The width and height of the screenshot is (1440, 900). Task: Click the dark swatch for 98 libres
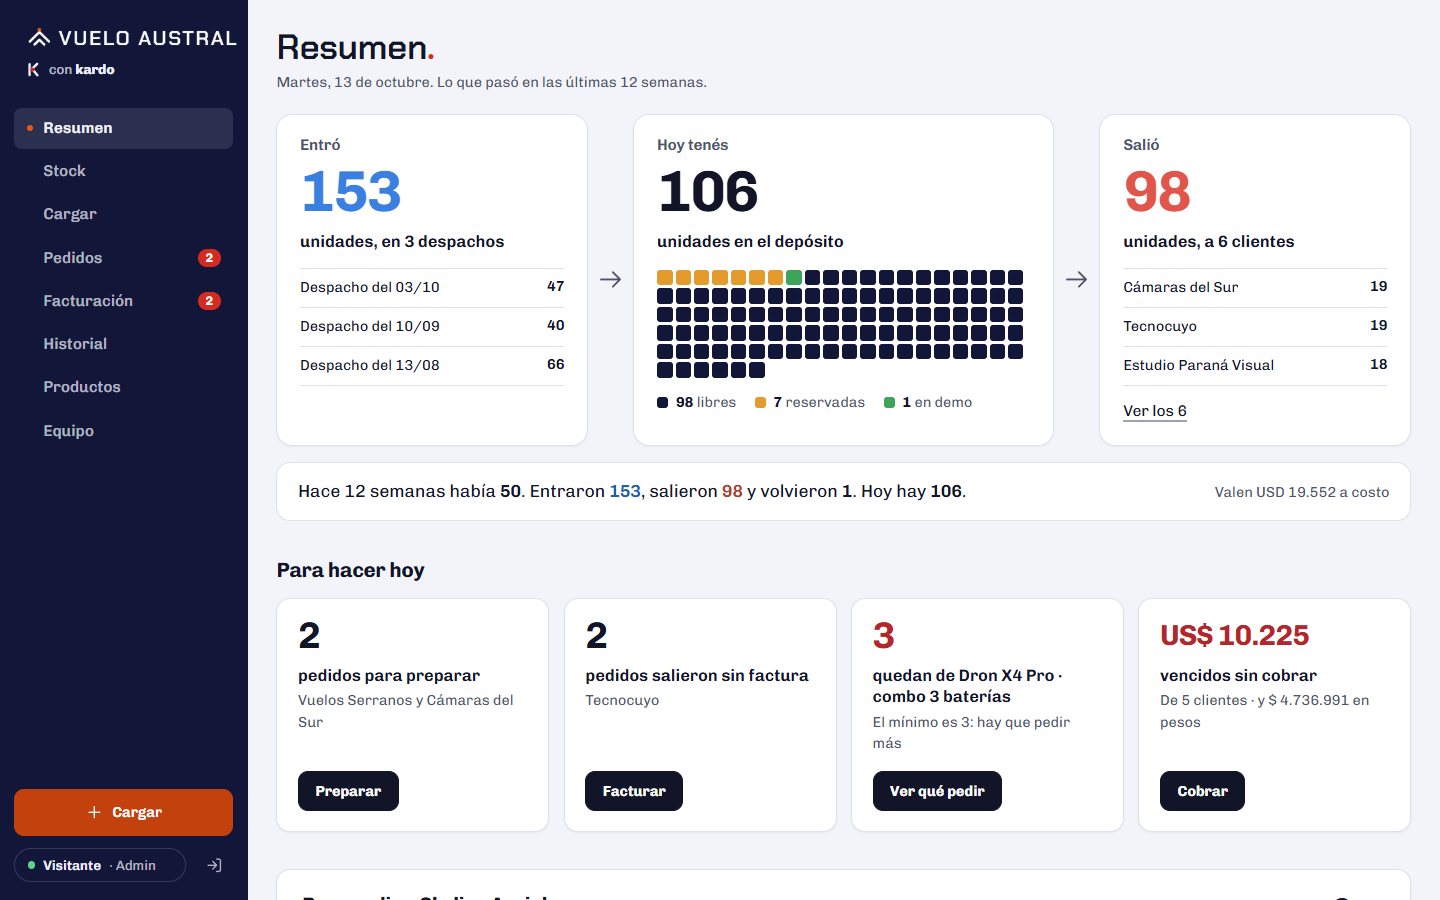tap(663, 403)
